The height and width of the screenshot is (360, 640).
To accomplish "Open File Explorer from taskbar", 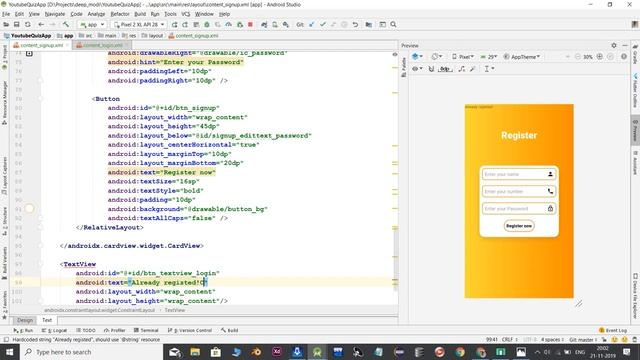I will [x=195, y=352].
